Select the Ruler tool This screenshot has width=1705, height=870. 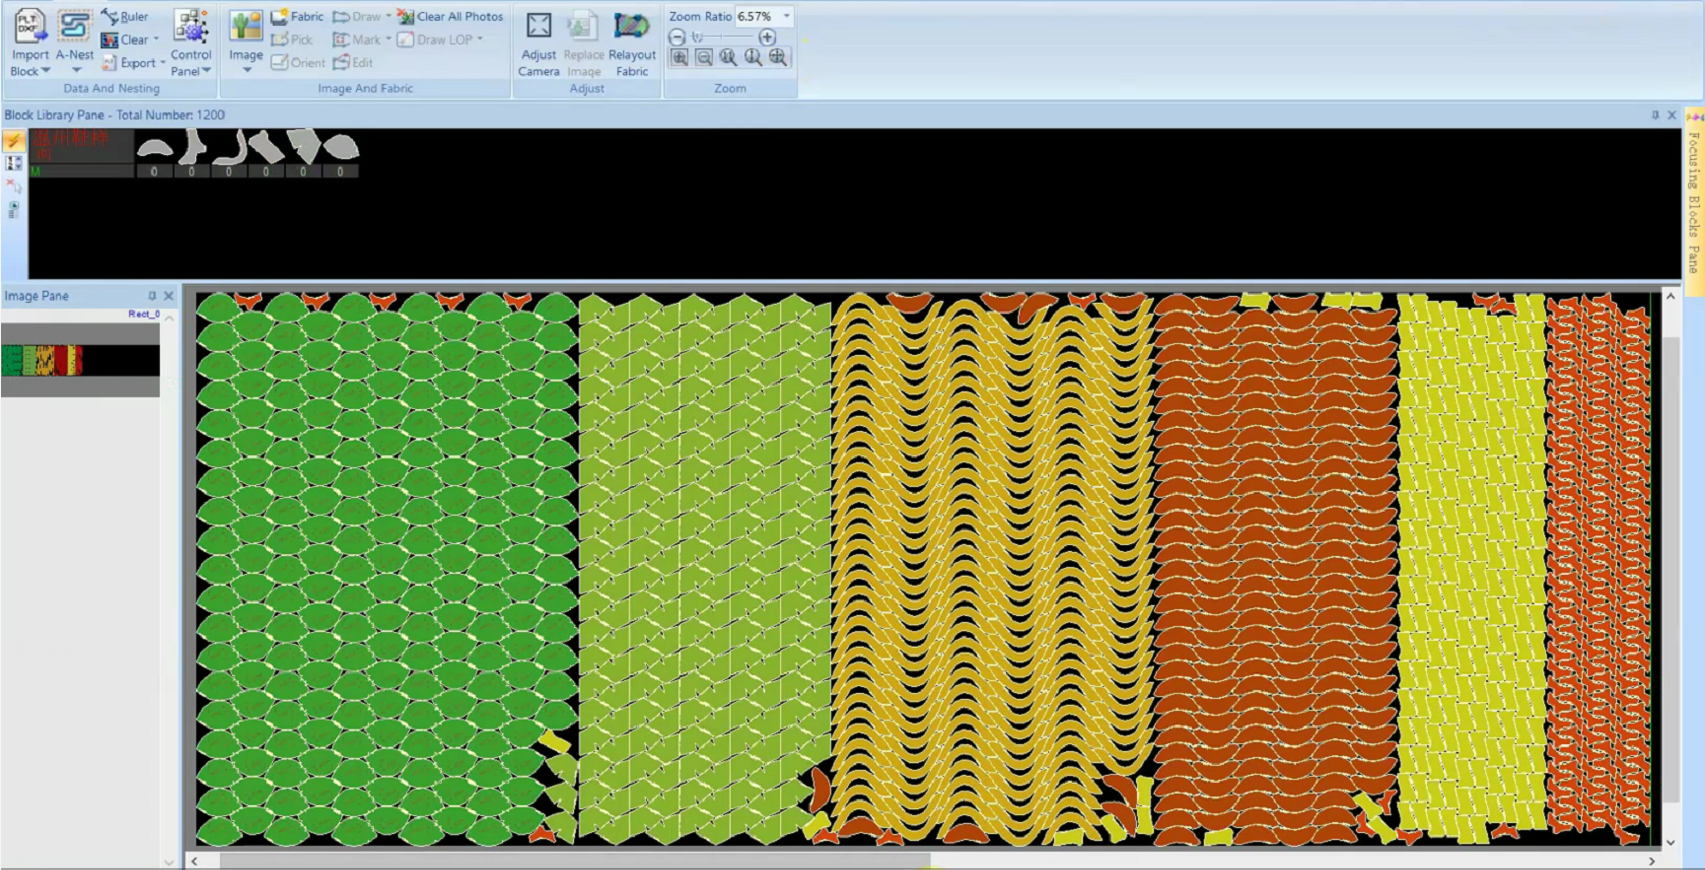[125, 16]
